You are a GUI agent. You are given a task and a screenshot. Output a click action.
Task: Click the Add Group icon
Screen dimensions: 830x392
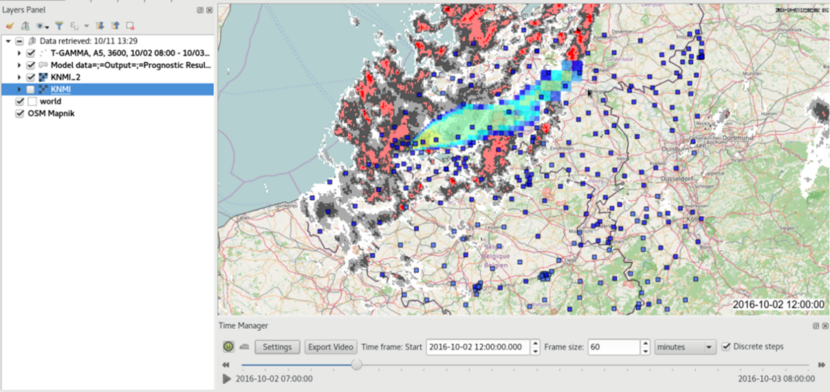24,25
